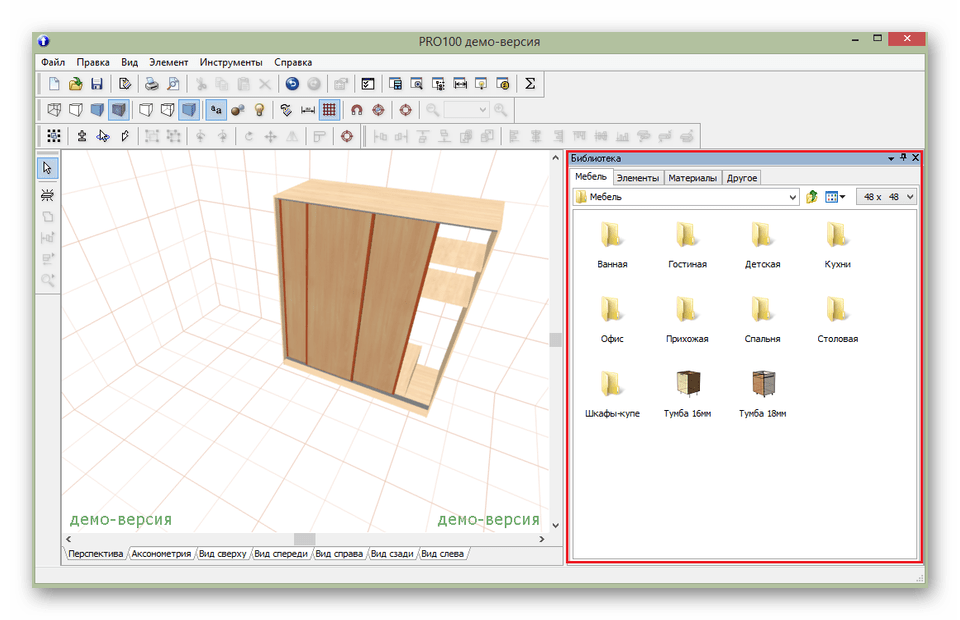The height and width of the screenshot is (620, 960).
Task: Switch to sketch display mode cube icon
Action: pyautogui.click(x=75, y=110)
